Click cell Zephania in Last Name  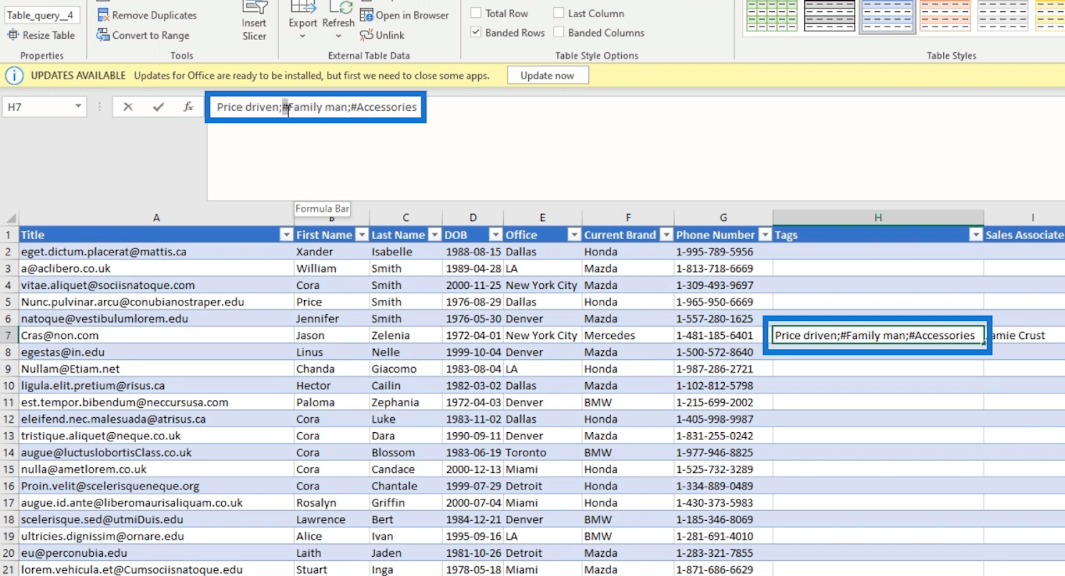405,402
